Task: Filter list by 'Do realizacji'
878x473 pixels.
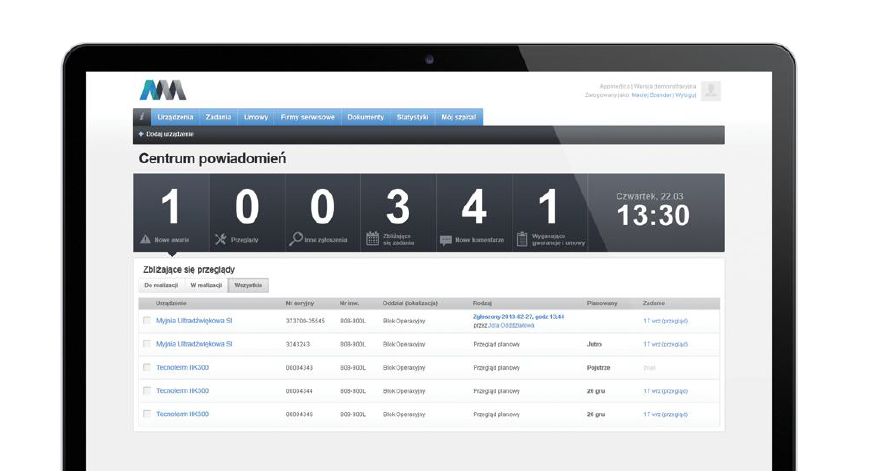Action: tap(160, 285)
